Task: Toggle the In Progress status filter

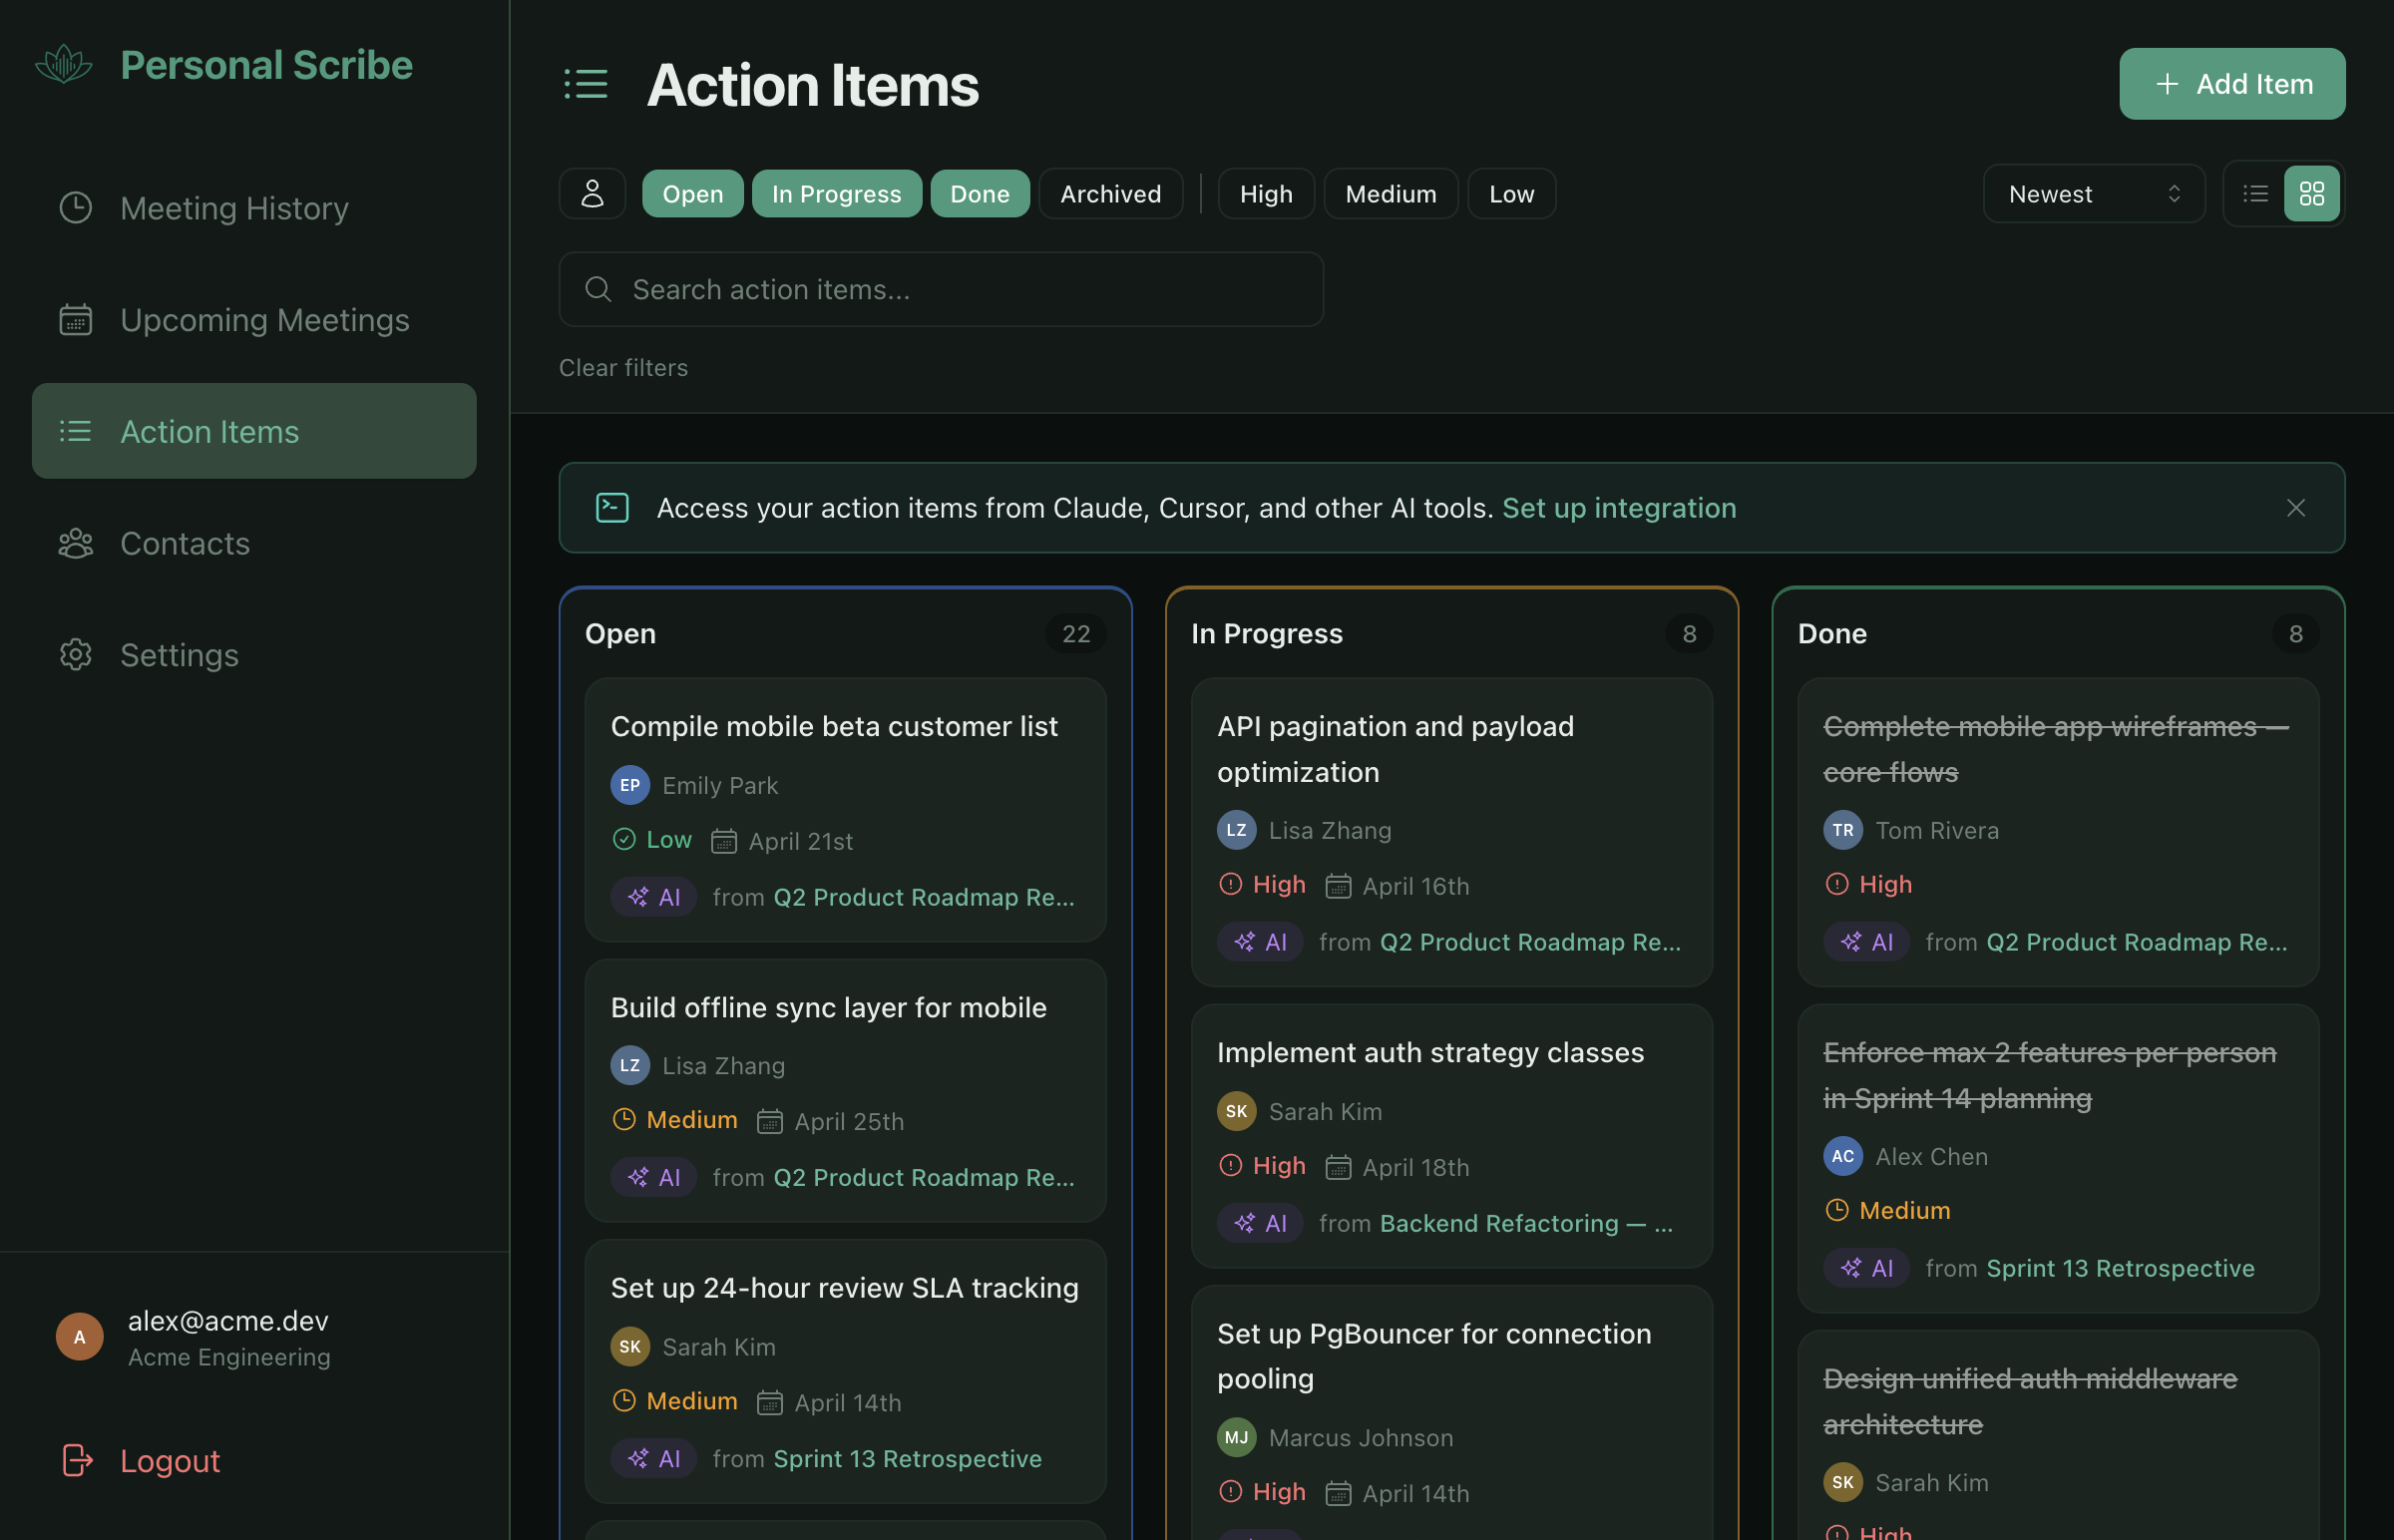Action: pyautogui.click(x=836, y=194)
